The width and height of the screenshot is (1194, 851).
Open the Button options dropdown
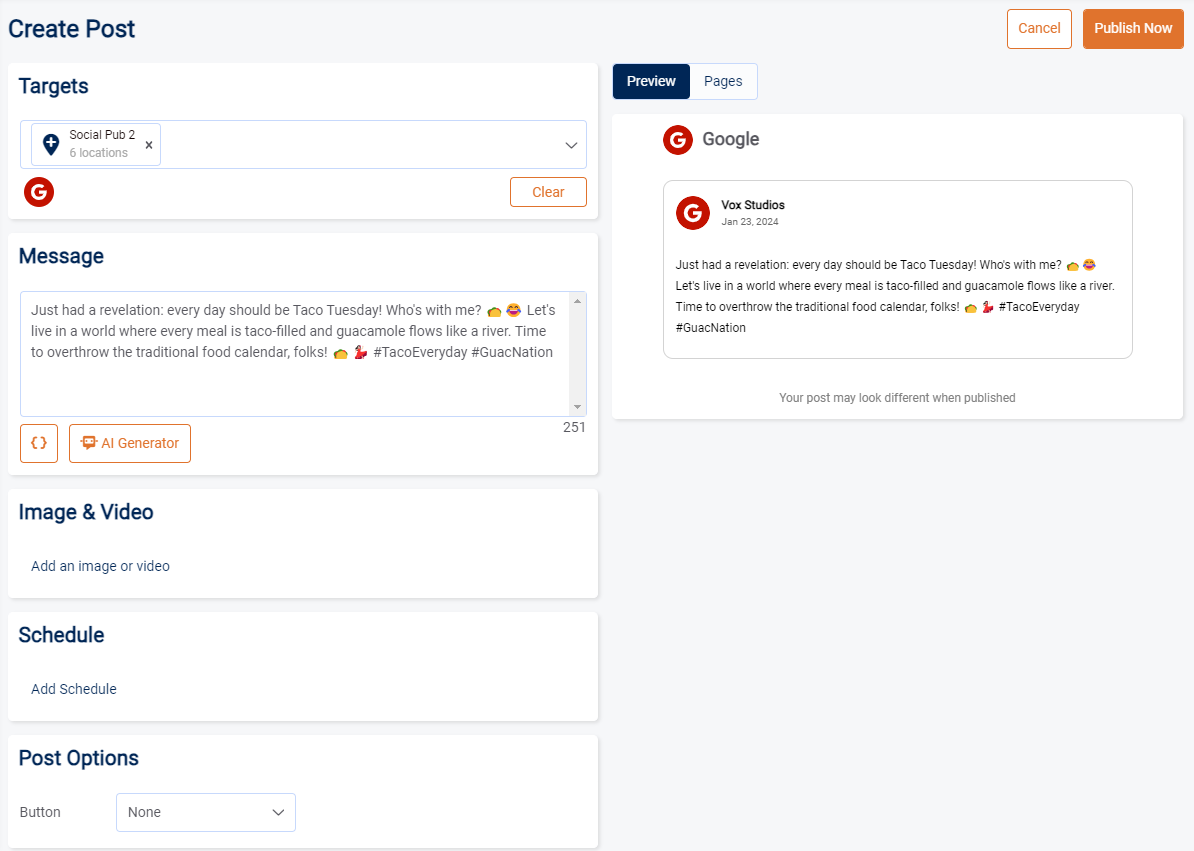tap(206, 812)
